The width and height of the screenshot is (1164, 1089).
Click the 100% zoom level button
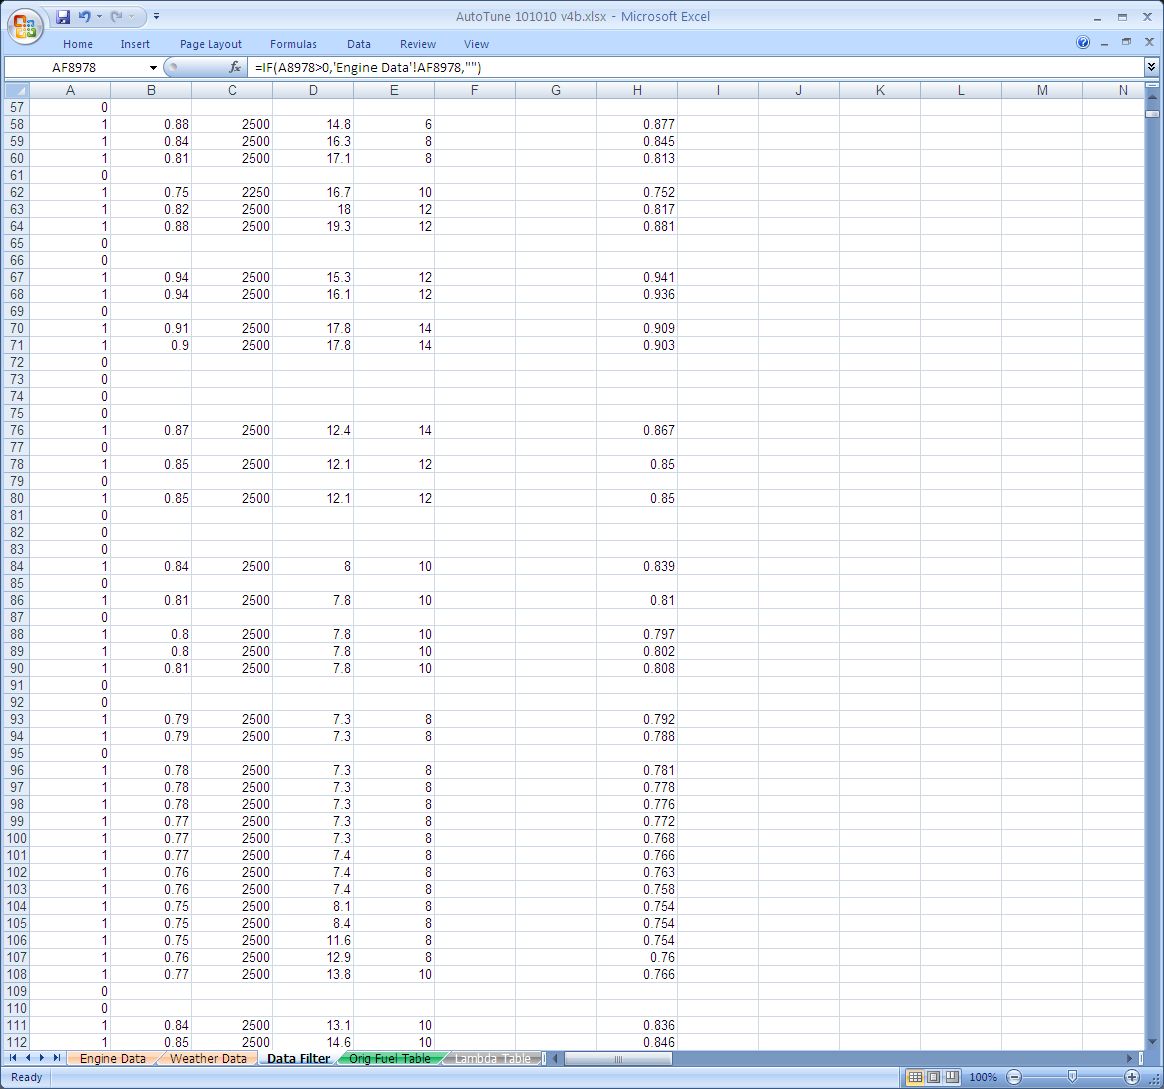[x=983, y=1077]
